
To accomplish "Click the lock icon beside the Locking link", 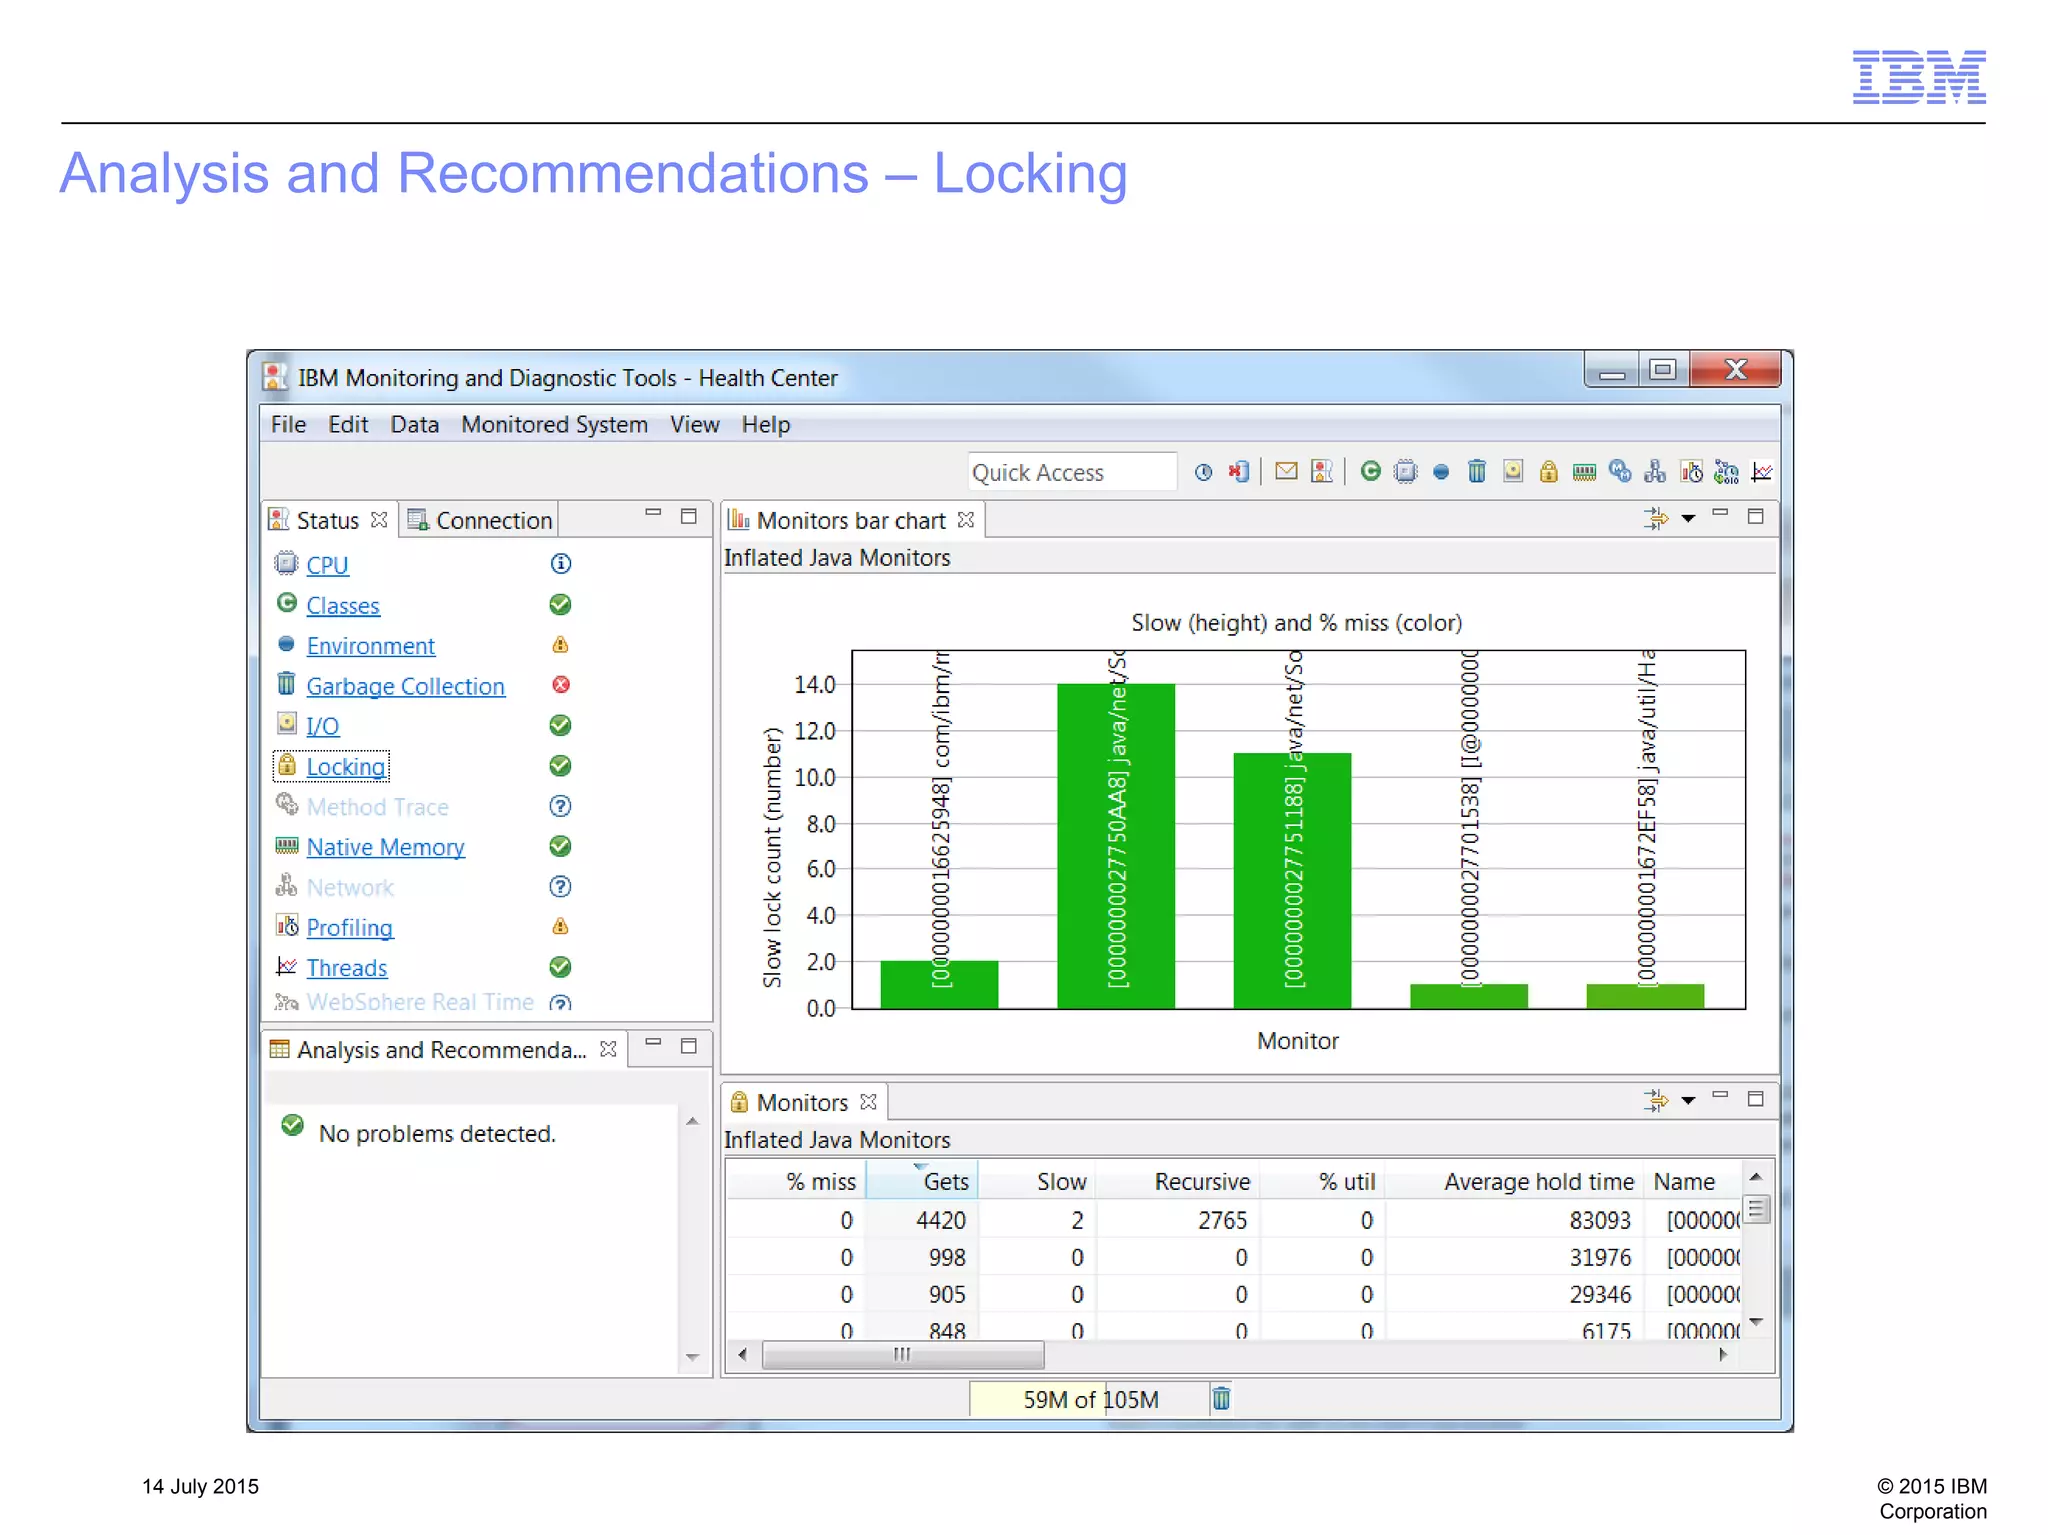I will [287, 765].
